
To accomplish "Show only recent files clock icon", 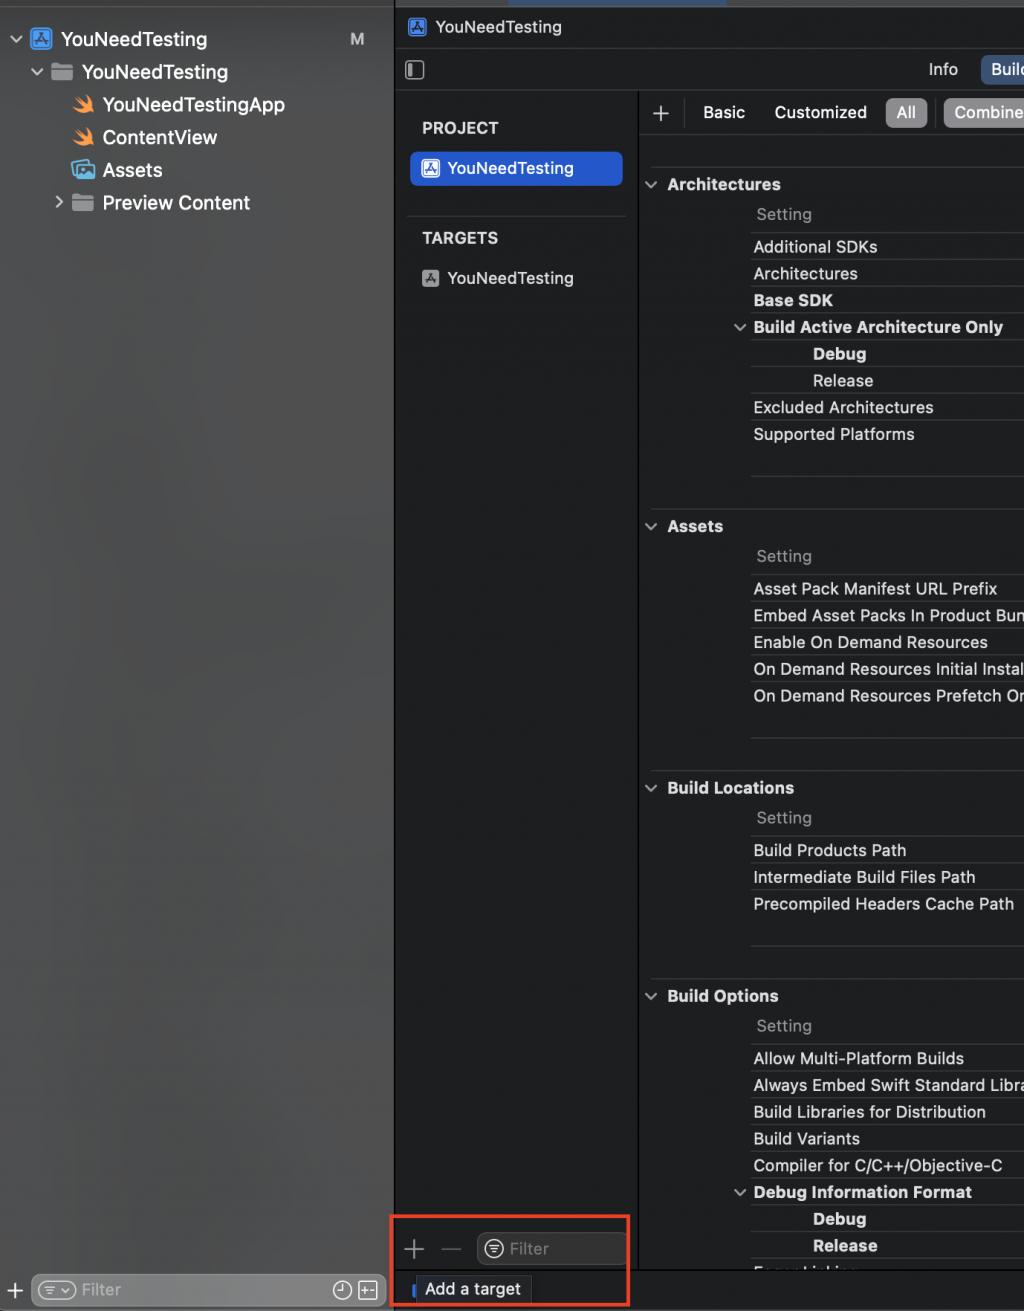I will [342, 1290].
